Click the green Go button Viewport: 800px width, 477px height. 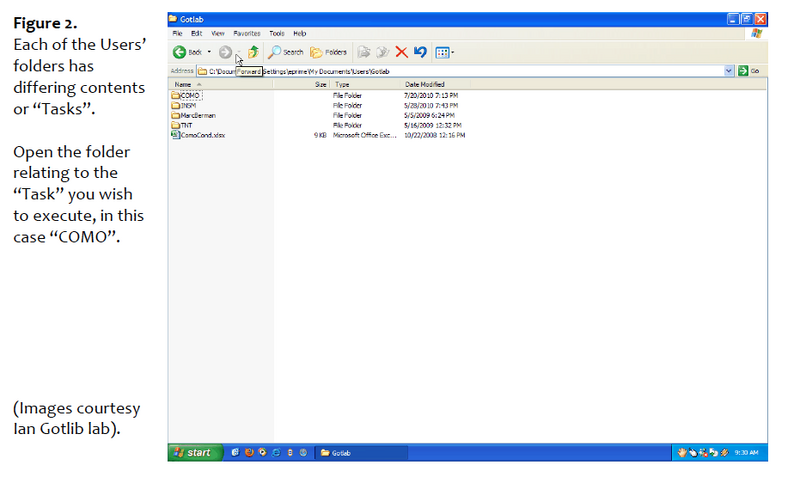(x=748, y=71)
